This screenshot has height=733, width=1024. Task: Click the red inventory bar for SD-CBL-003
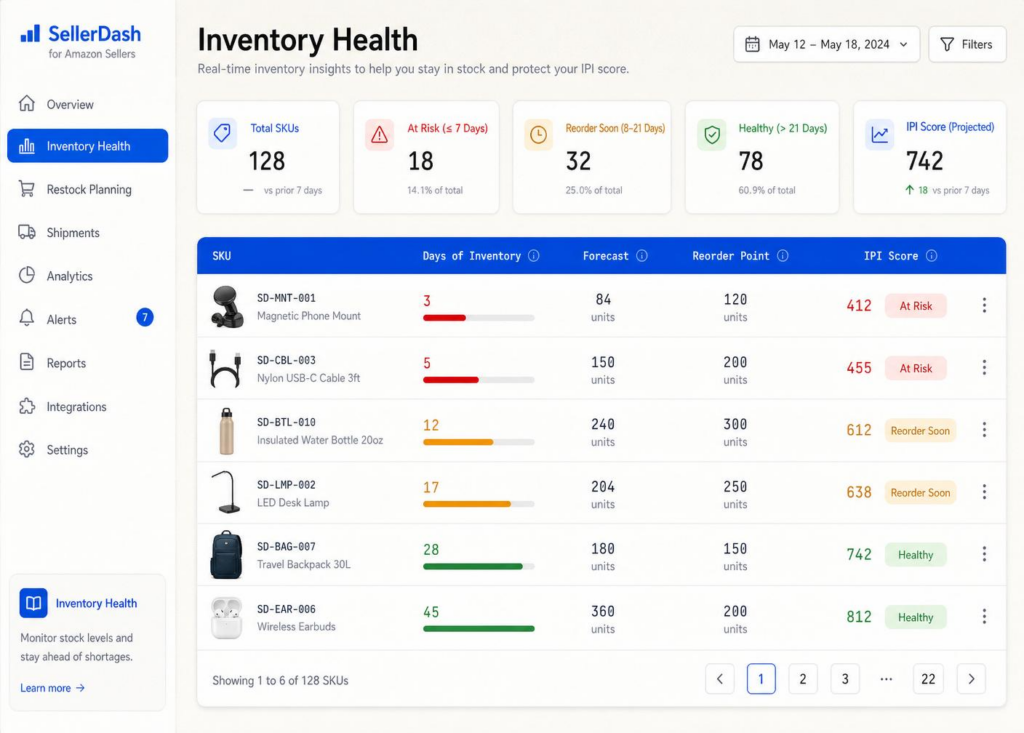click(451, 380)
